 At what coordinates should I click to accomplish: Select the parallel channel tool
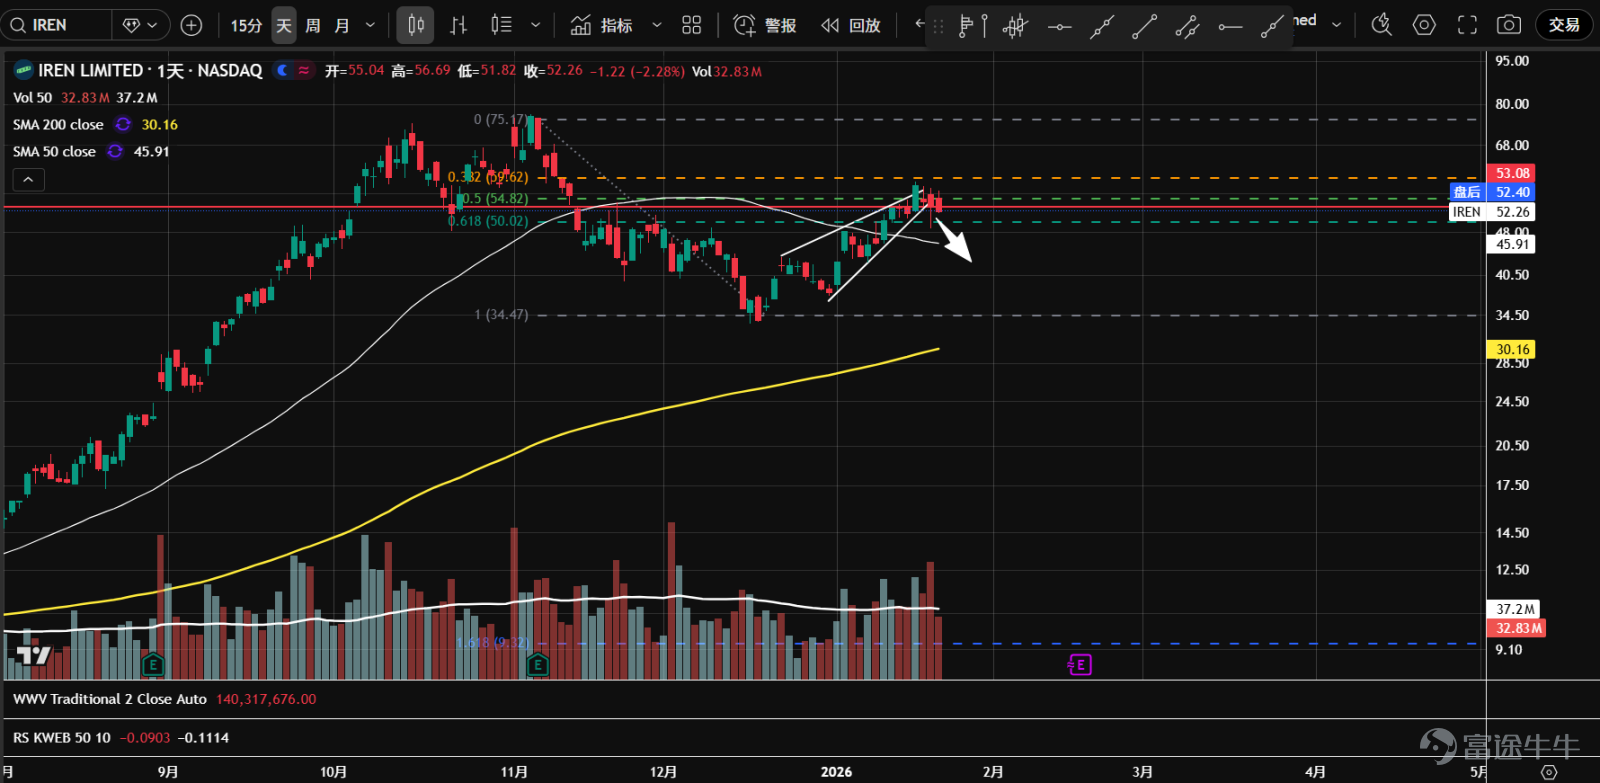pyautogui.click(x=1188, y=26)
